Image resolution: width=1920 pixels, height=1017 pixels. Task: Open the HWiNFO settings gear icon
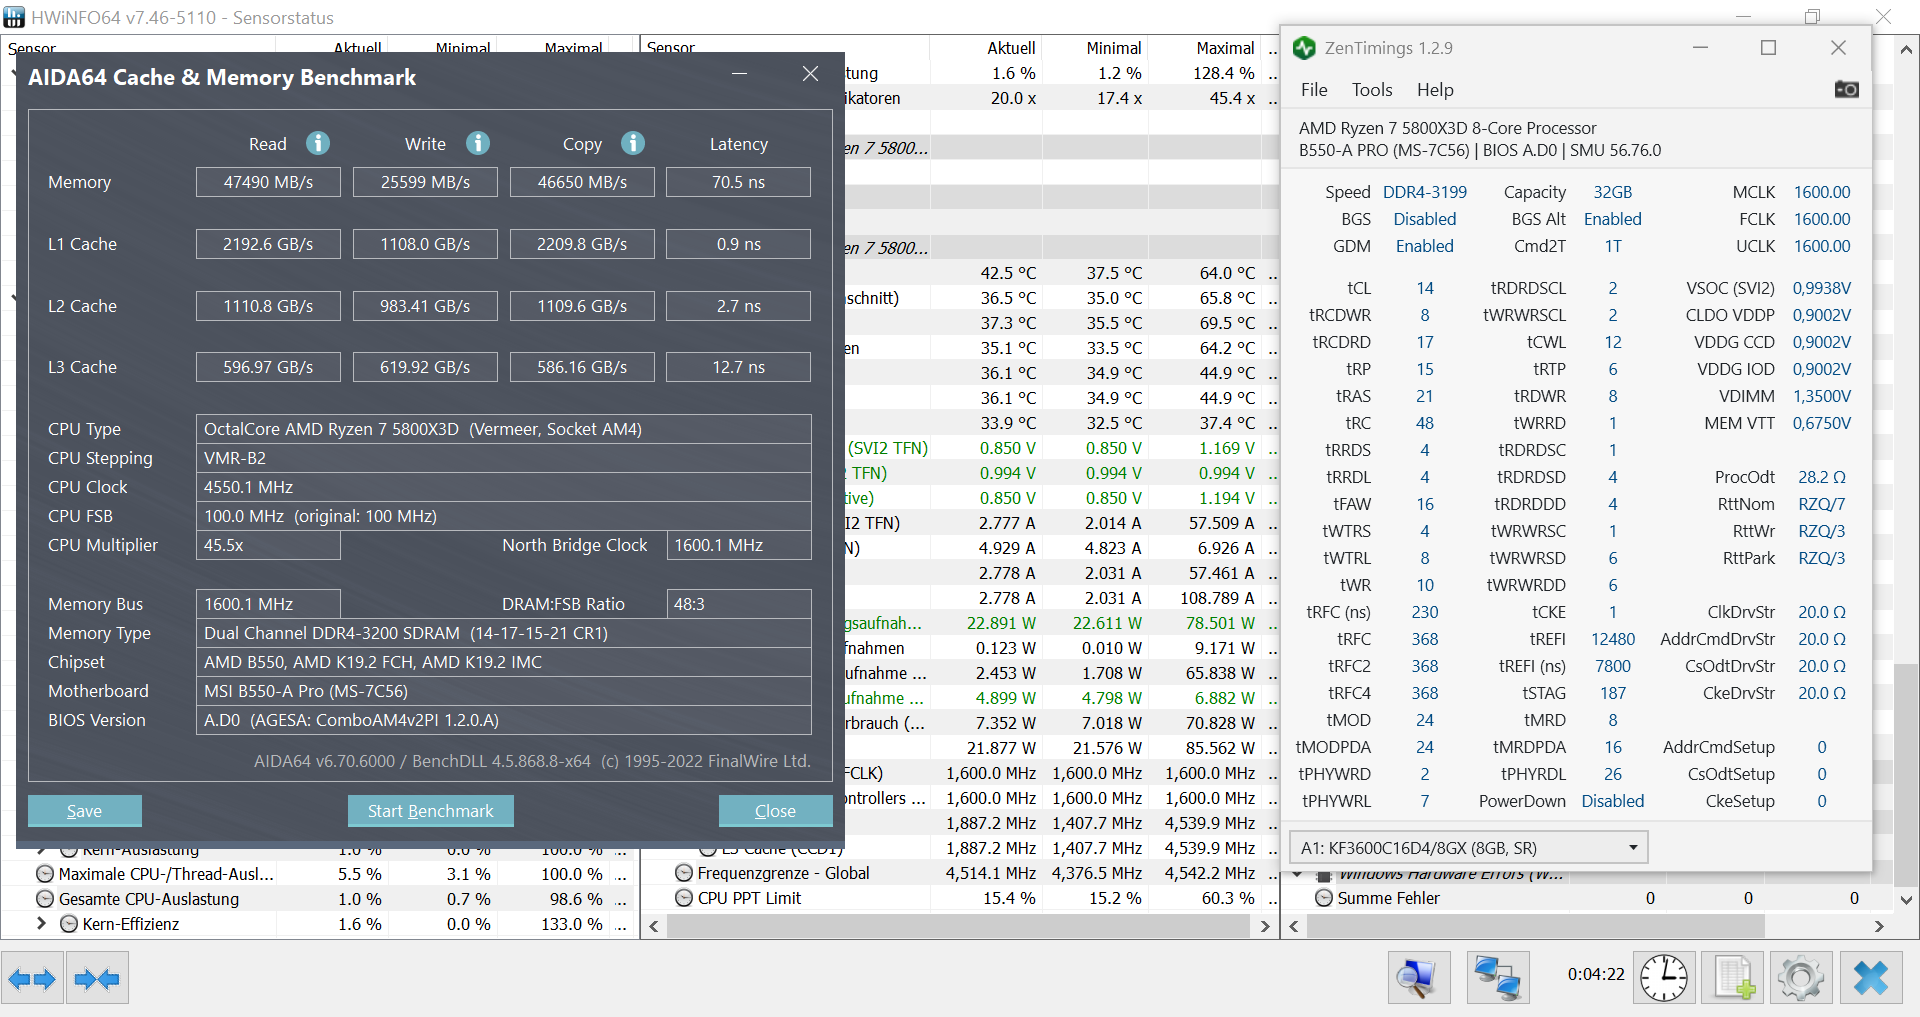[x=1800, y=977]
